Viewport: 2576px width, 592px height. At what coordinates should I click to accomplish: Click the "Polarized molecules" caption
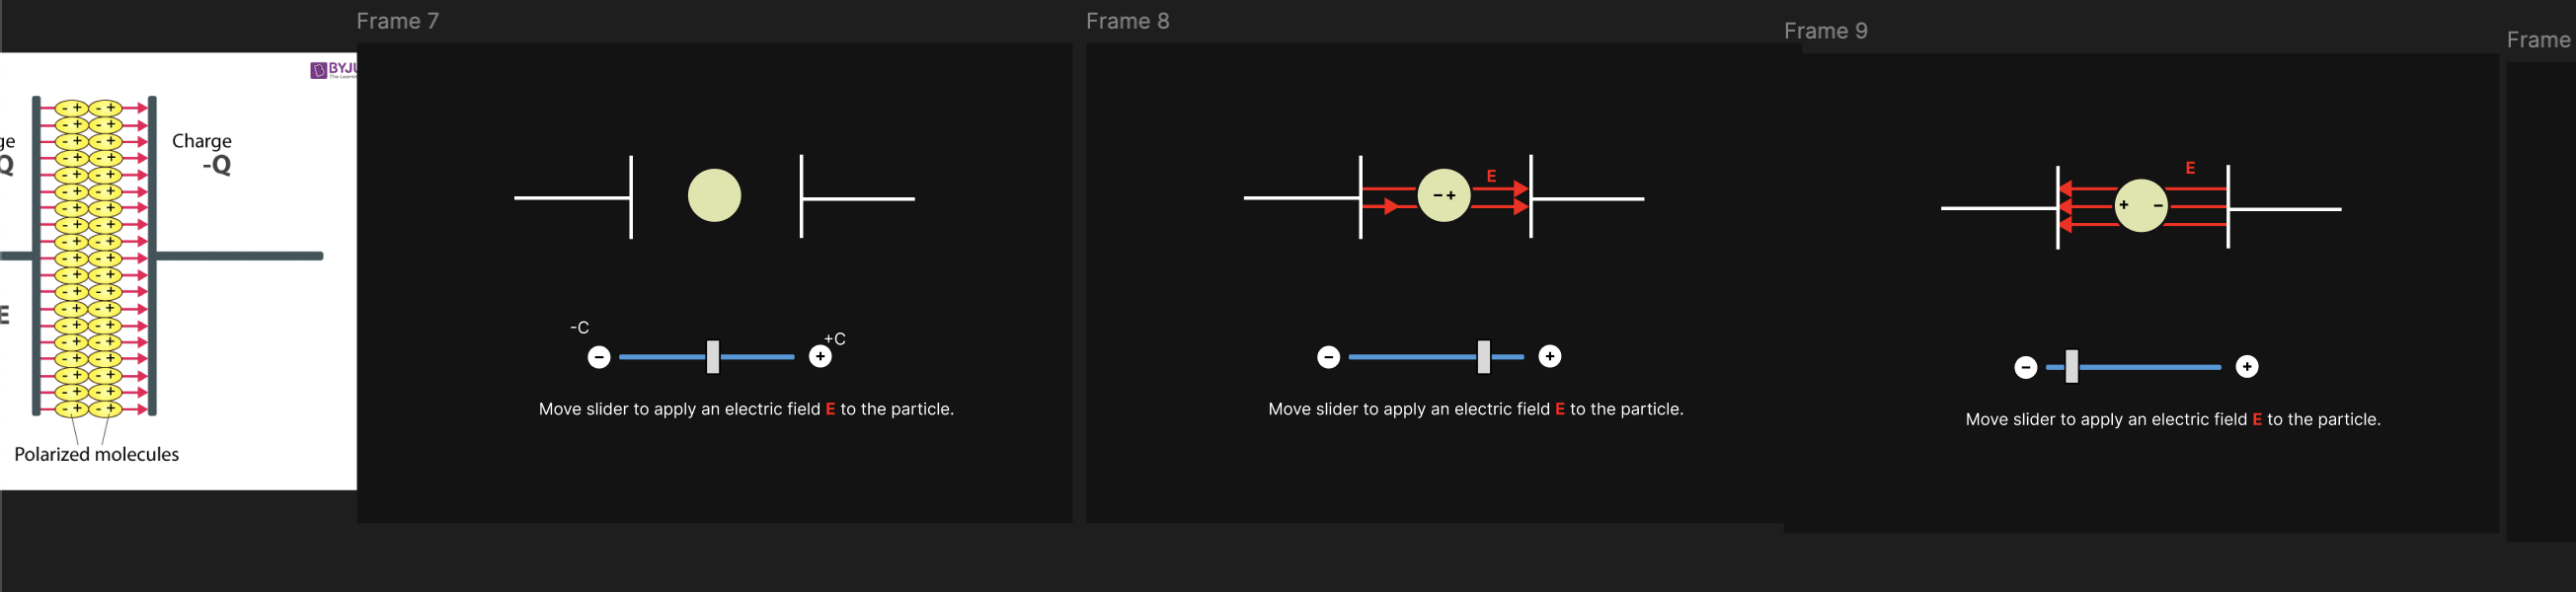[x=97, y=454]
